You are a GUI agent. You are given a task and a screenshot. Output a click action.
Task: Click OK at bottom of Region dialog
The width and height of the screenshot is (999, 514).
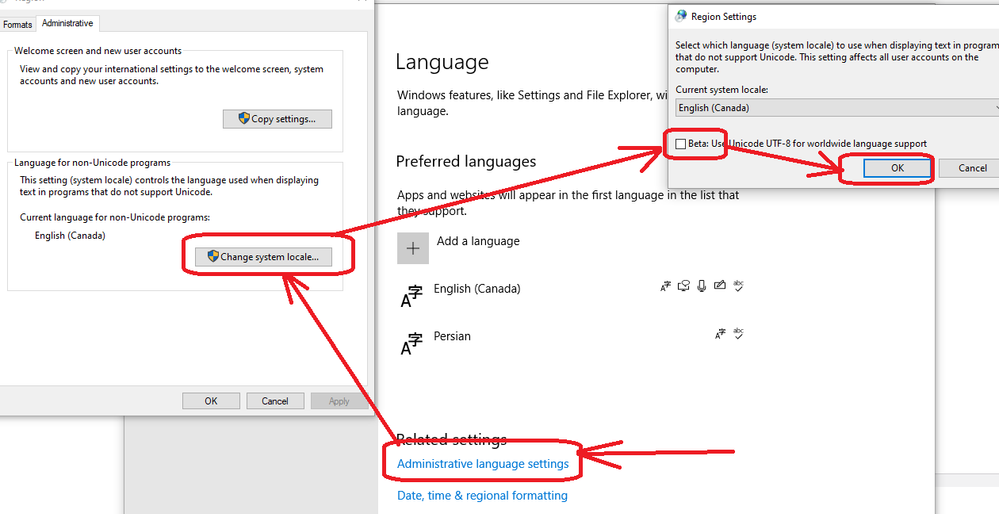coord(211,401)
